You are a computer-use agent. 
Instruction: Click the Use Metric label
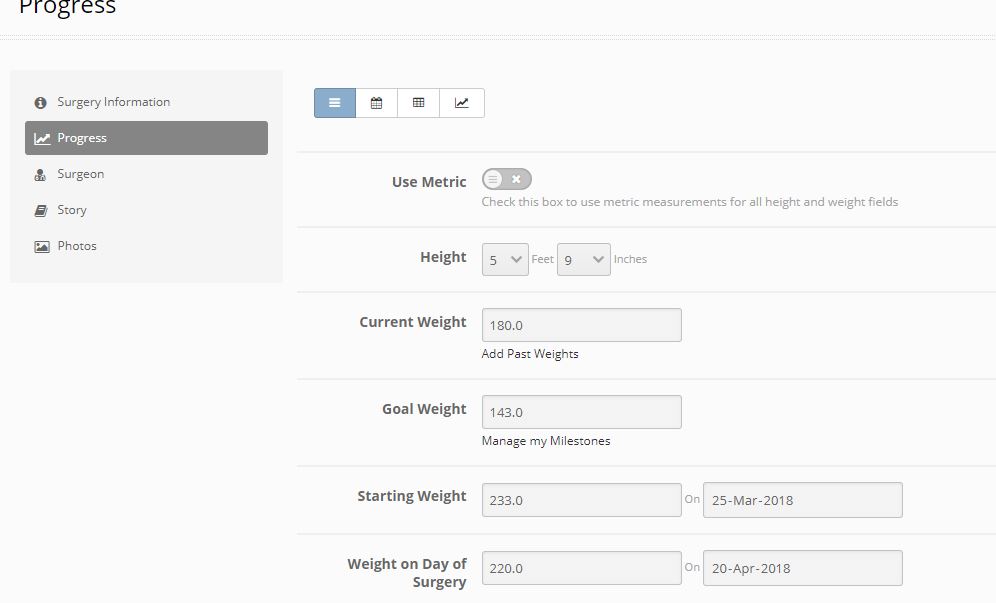pyautogui.click(x=429, y=182)
